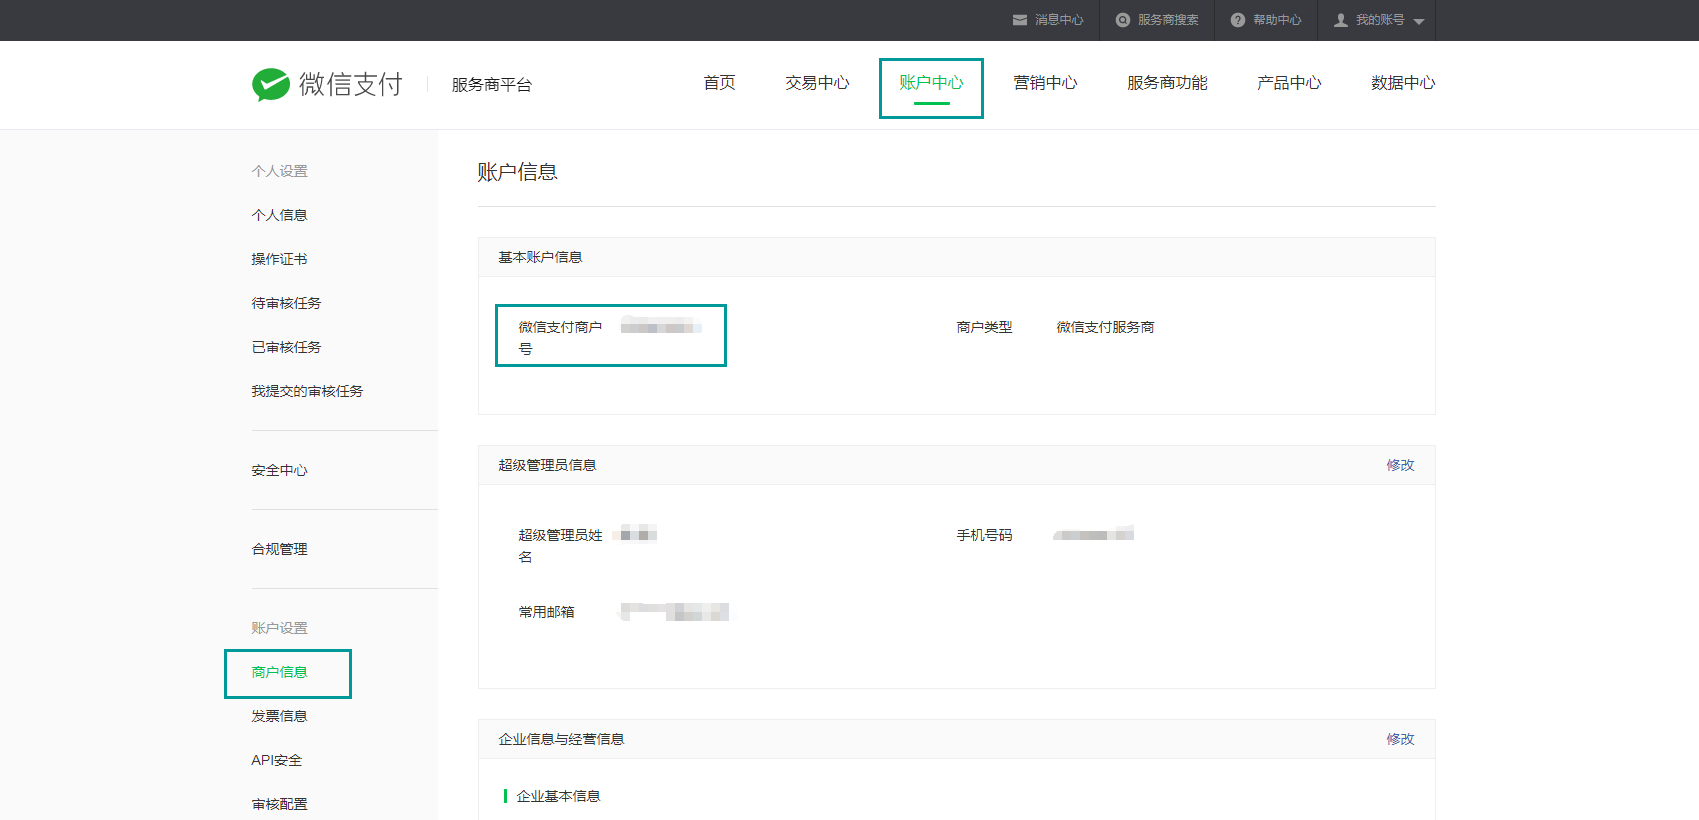Open 我的账号 menu text
Image resolution: width=1699 pixels, height=820 pixels.
click(1380, 20)
